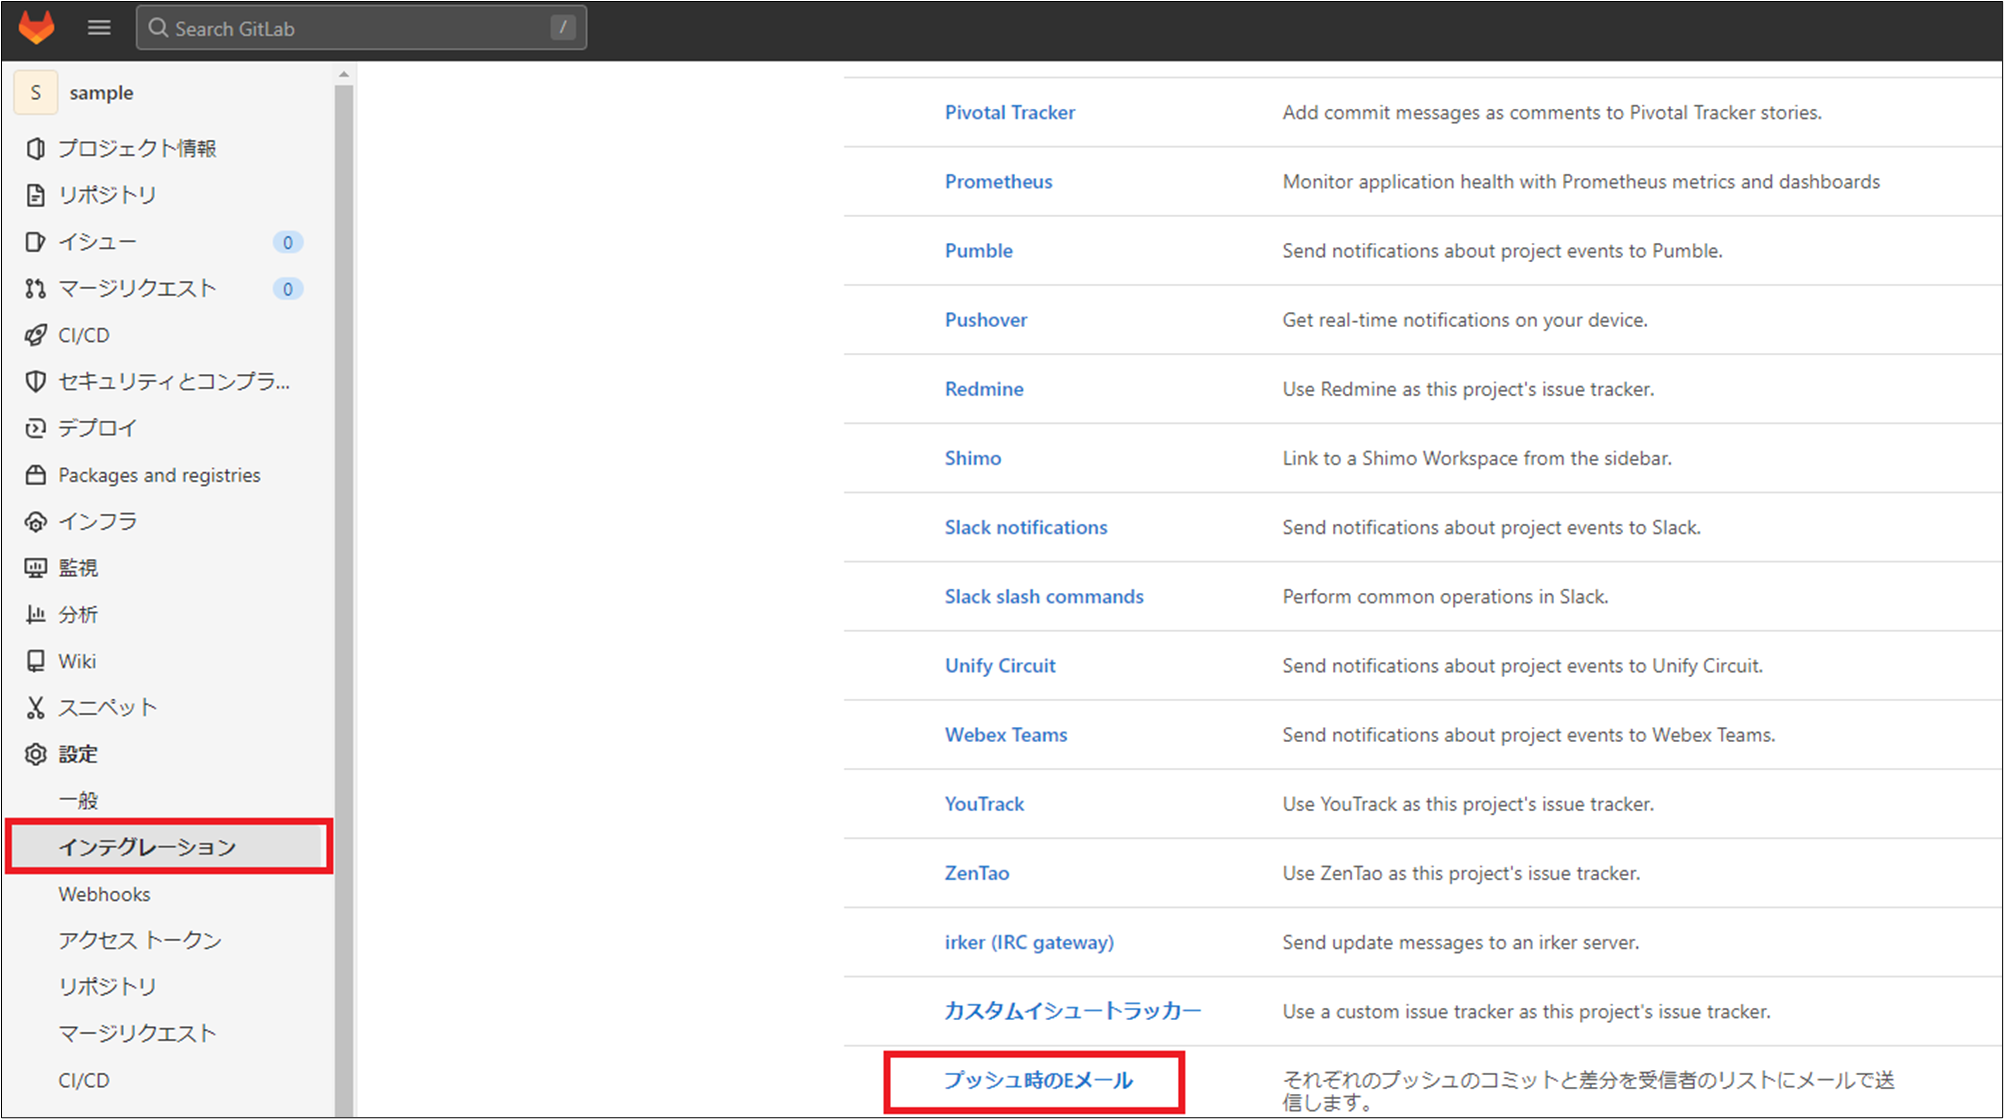
Task: Open the sample project avatar
Action: (36, 93)
